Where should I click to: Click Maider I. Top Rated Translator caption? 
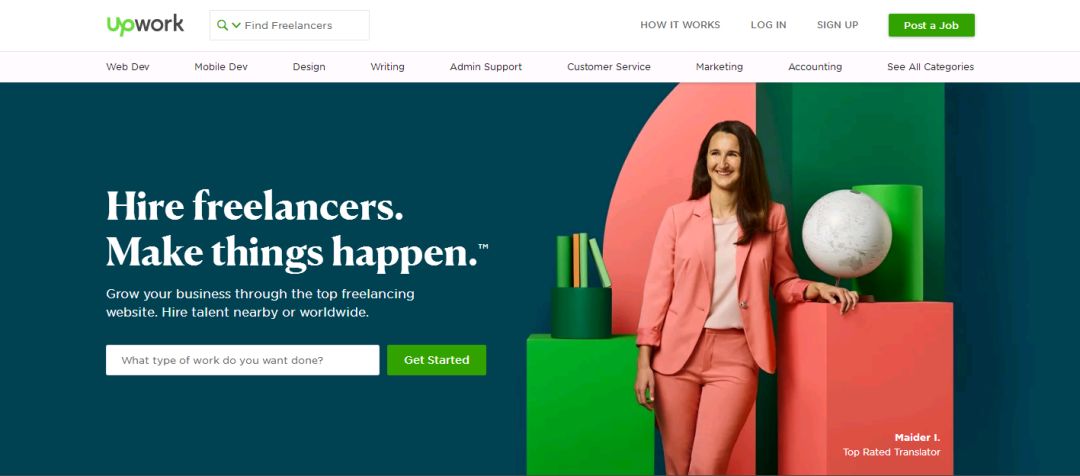(891, 445)
